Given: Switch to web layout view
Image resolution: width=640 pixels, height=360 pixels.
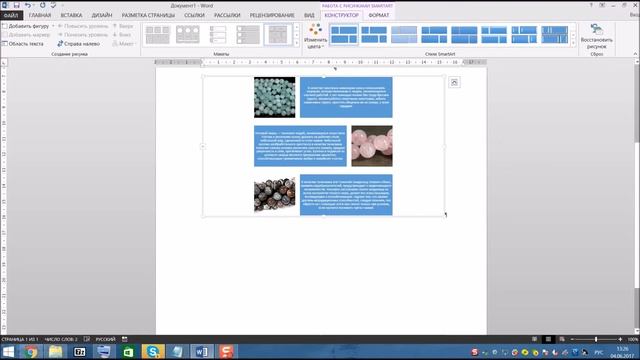Looking at the screenshot, I should click(x=562, y=339).
